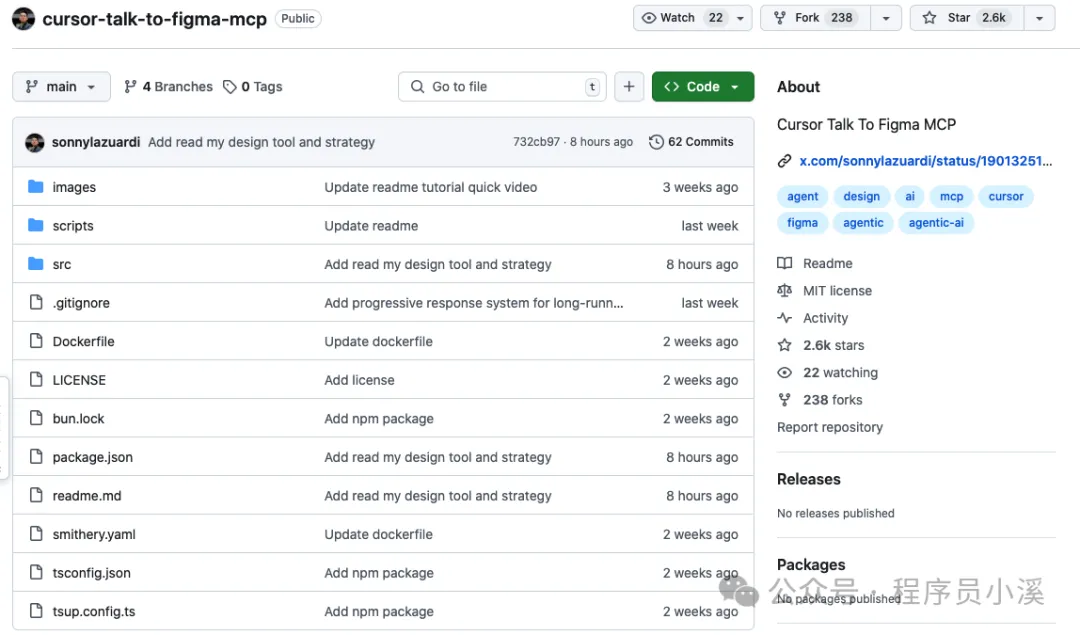Open the smithery.yaml file

pos(94,534)
